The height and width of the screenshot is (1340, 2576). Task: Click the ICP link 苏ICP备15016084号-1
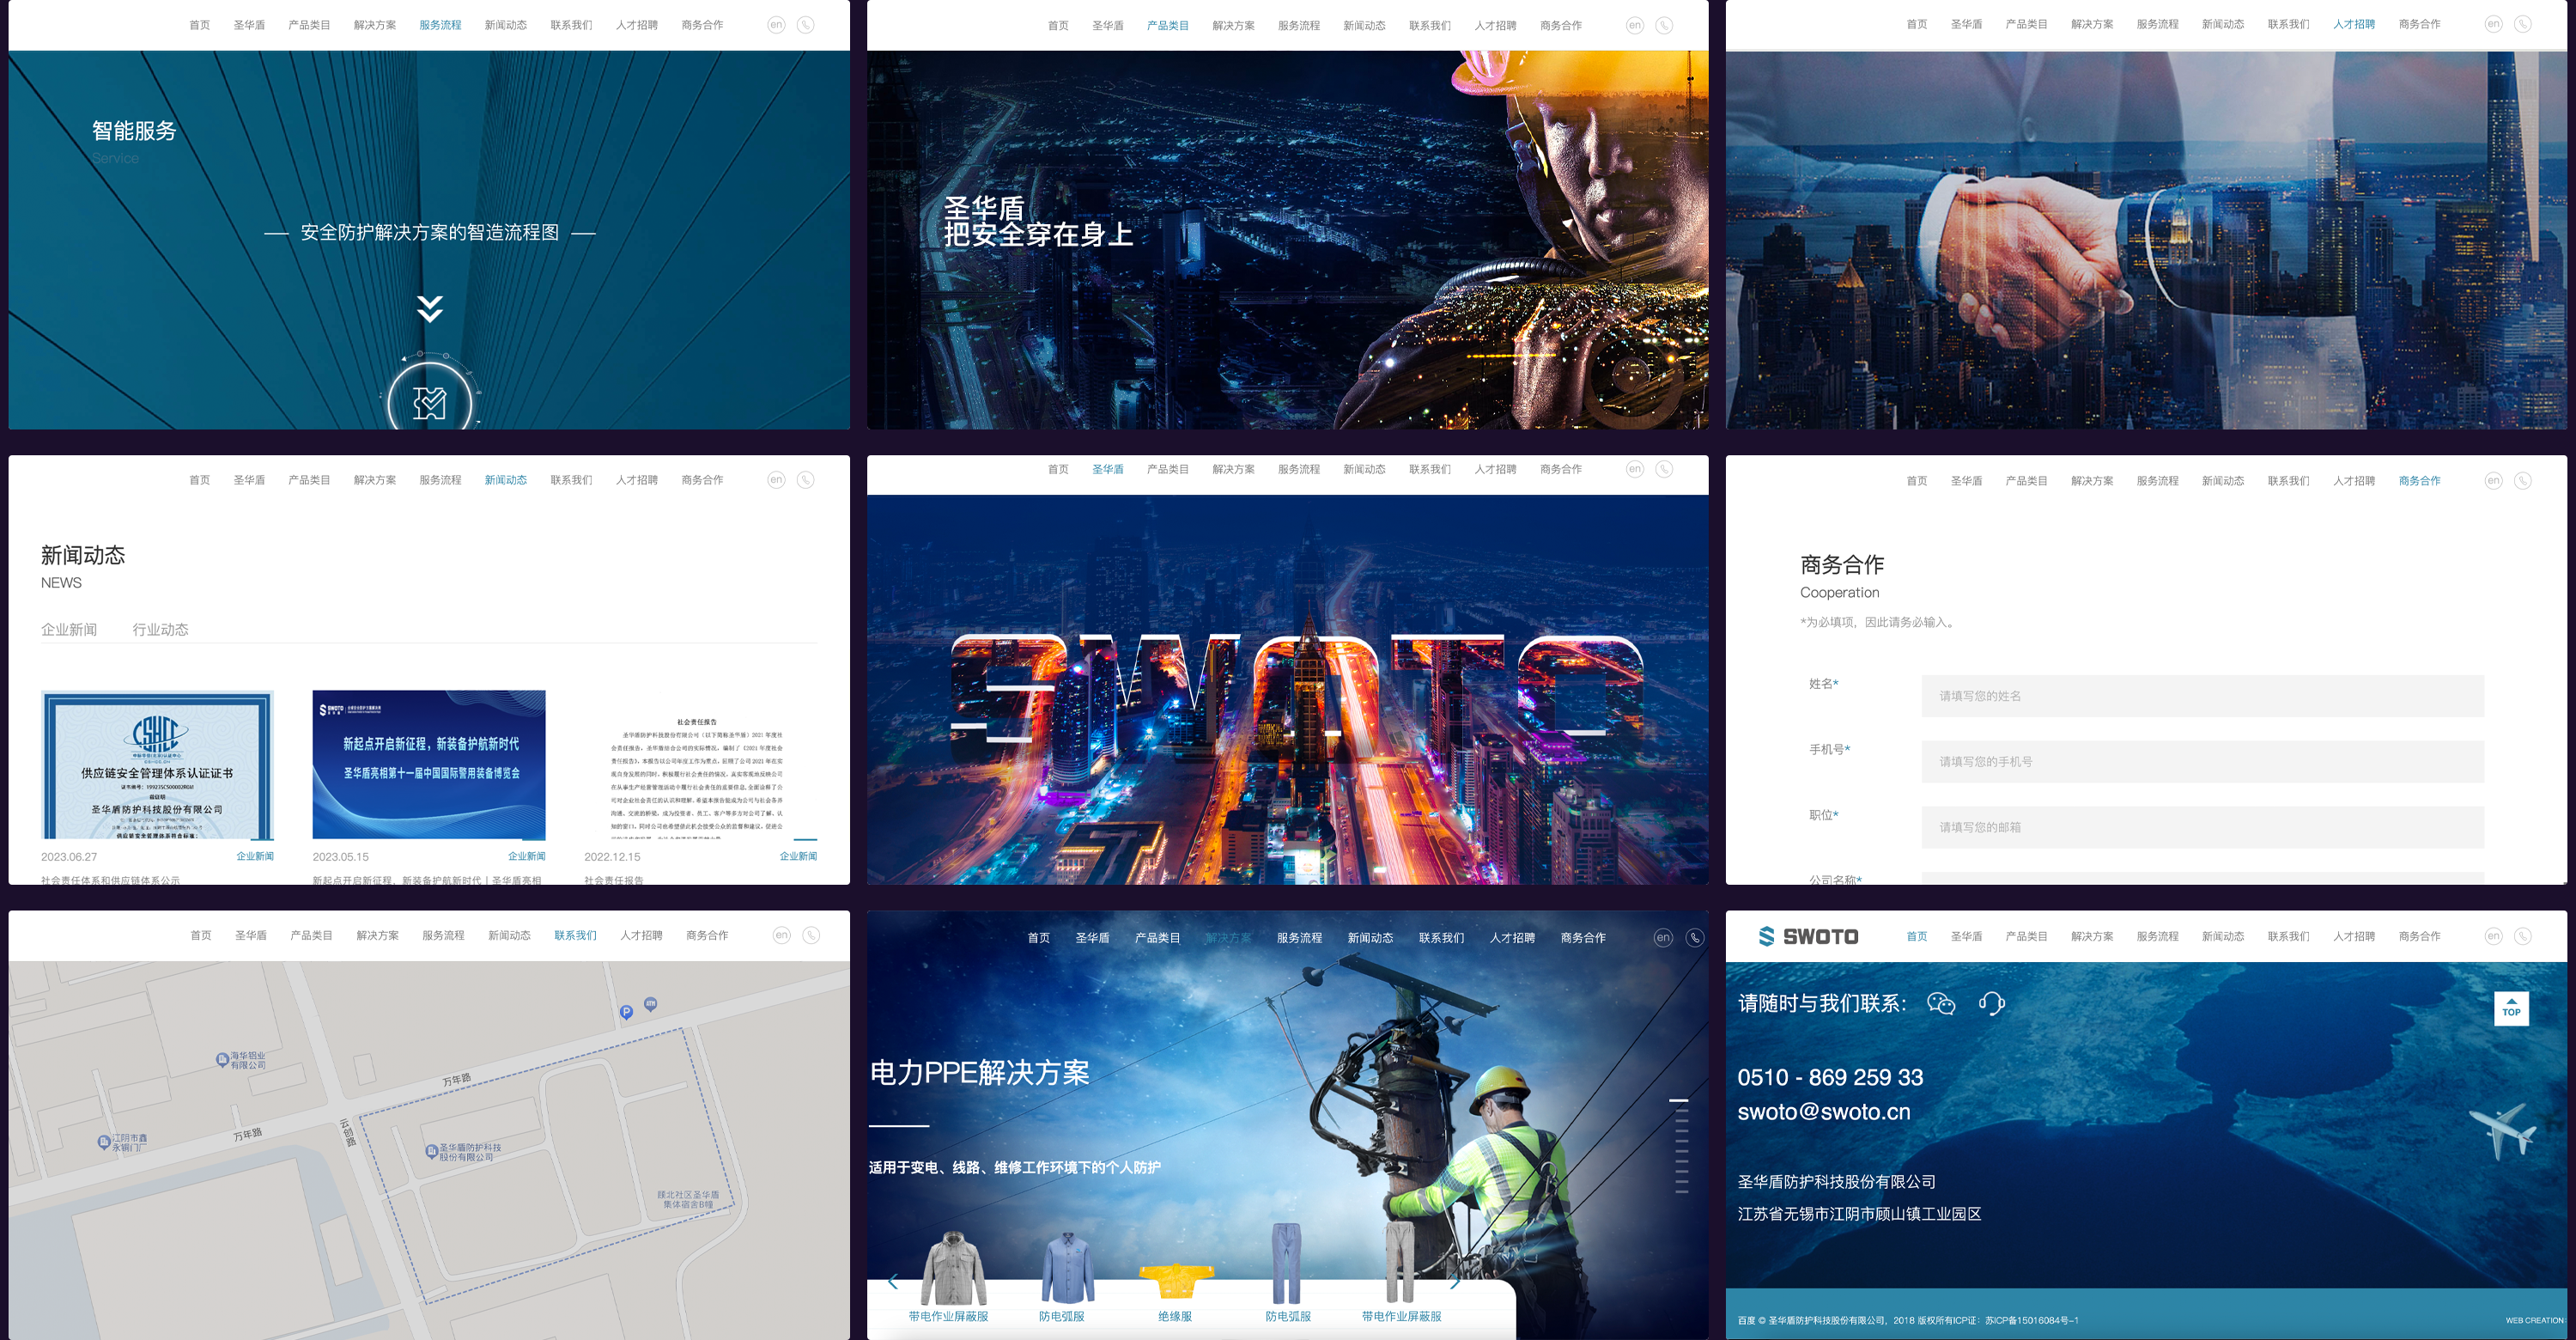(x=2031, y=1320)
